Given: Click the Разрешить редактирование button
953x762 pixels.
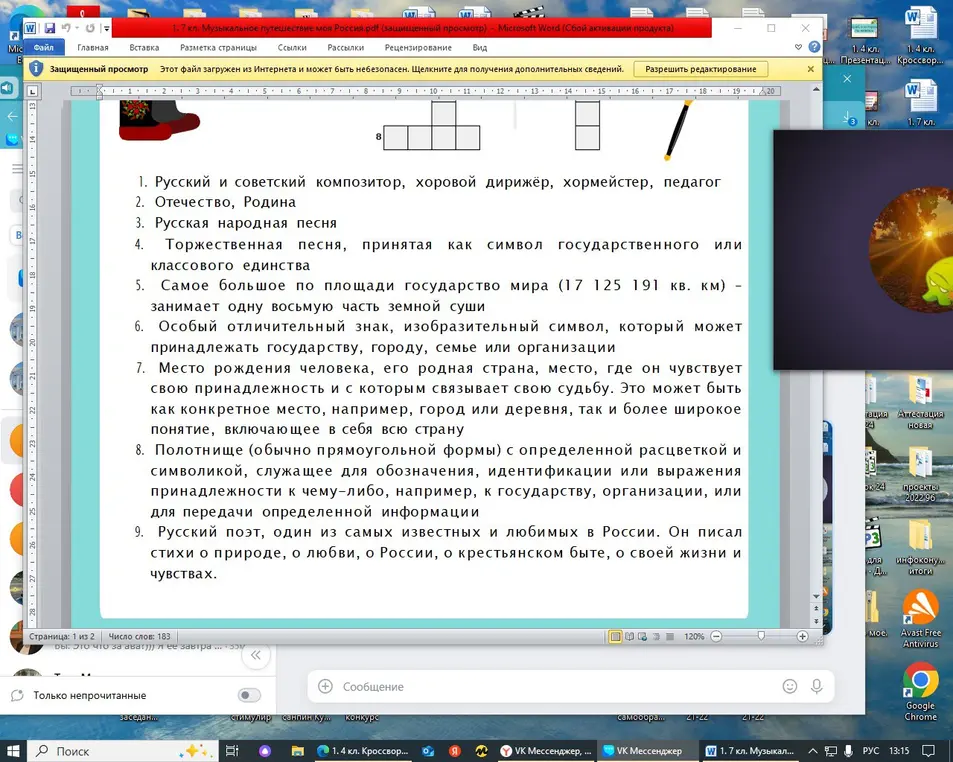Looking at the screenshot, I should 701,69.
